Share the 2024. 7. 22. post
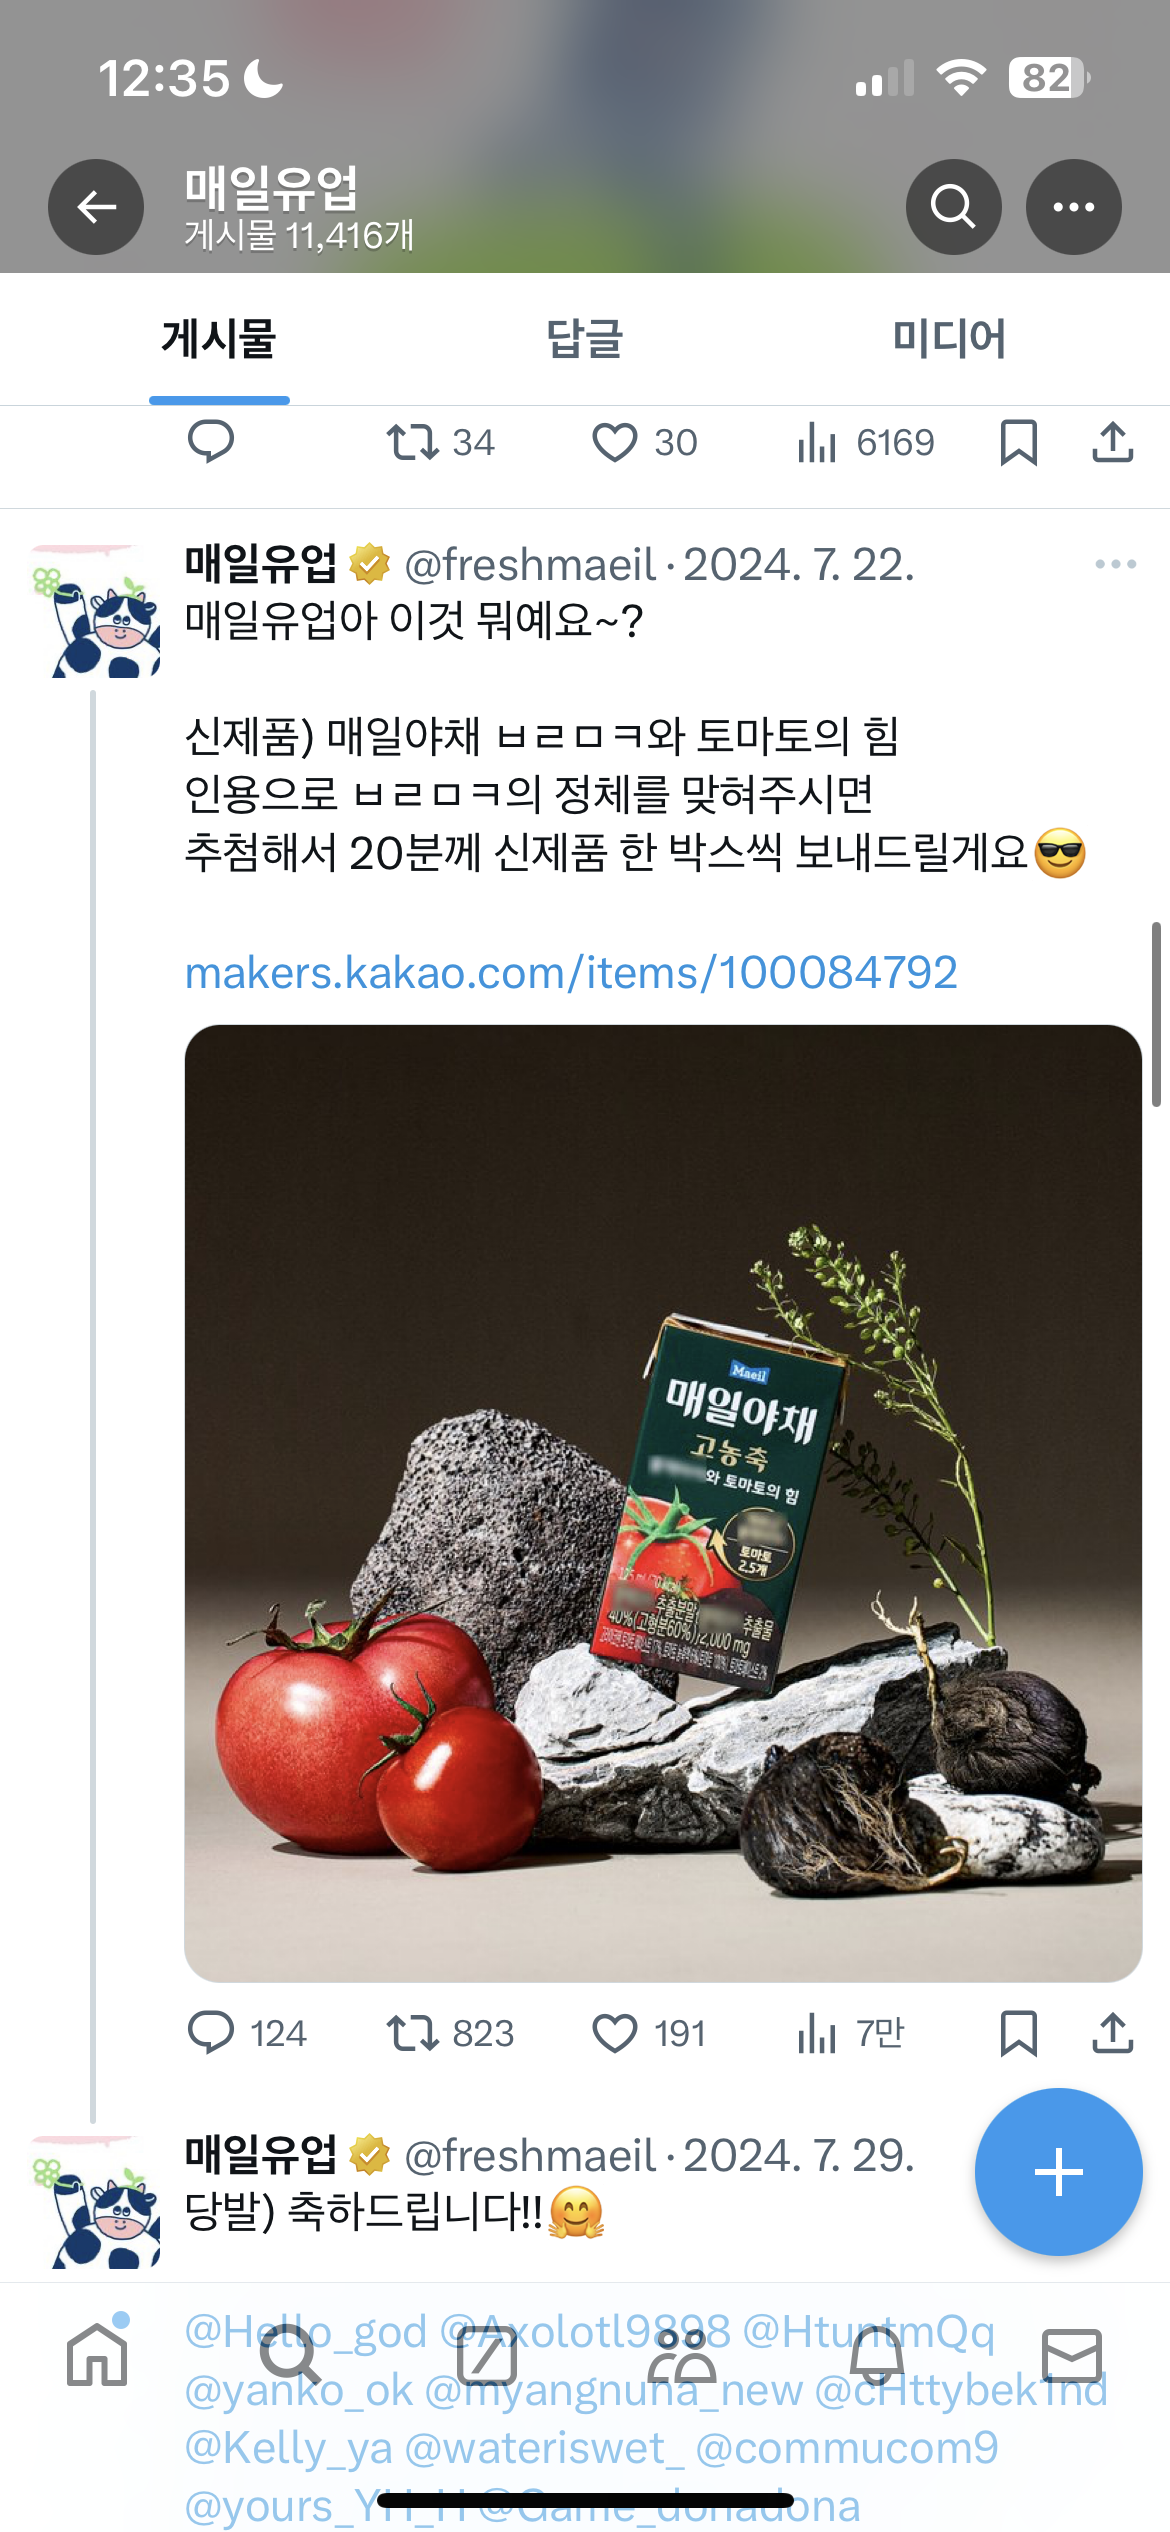Image resolution: width=1170 pixels, height=2532 pixels. pos(1112,2033)
